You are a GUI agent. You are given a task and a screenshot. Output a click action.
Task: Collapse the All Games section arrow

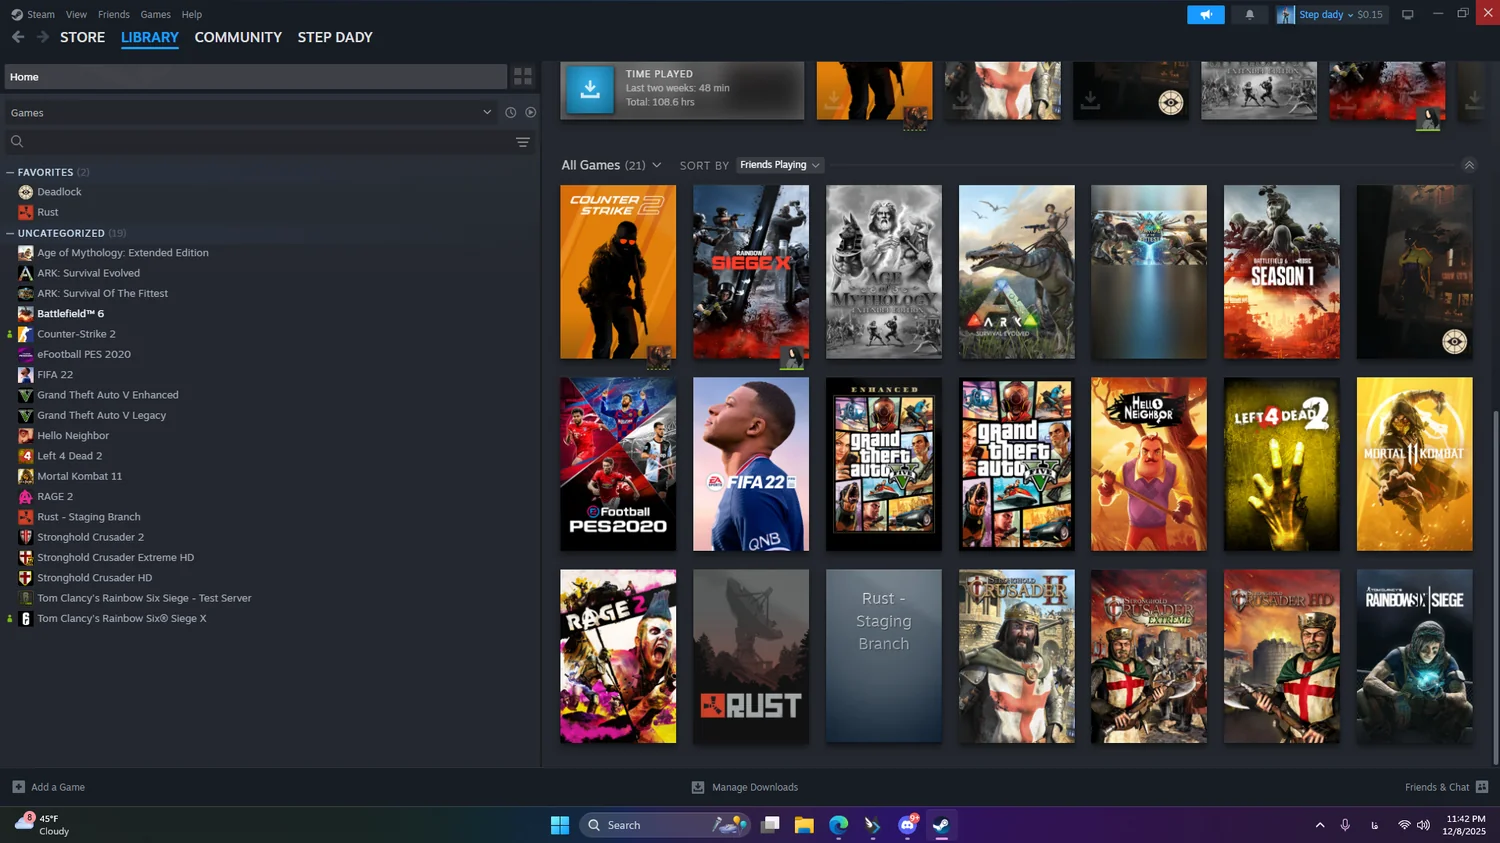point(1468,165)
